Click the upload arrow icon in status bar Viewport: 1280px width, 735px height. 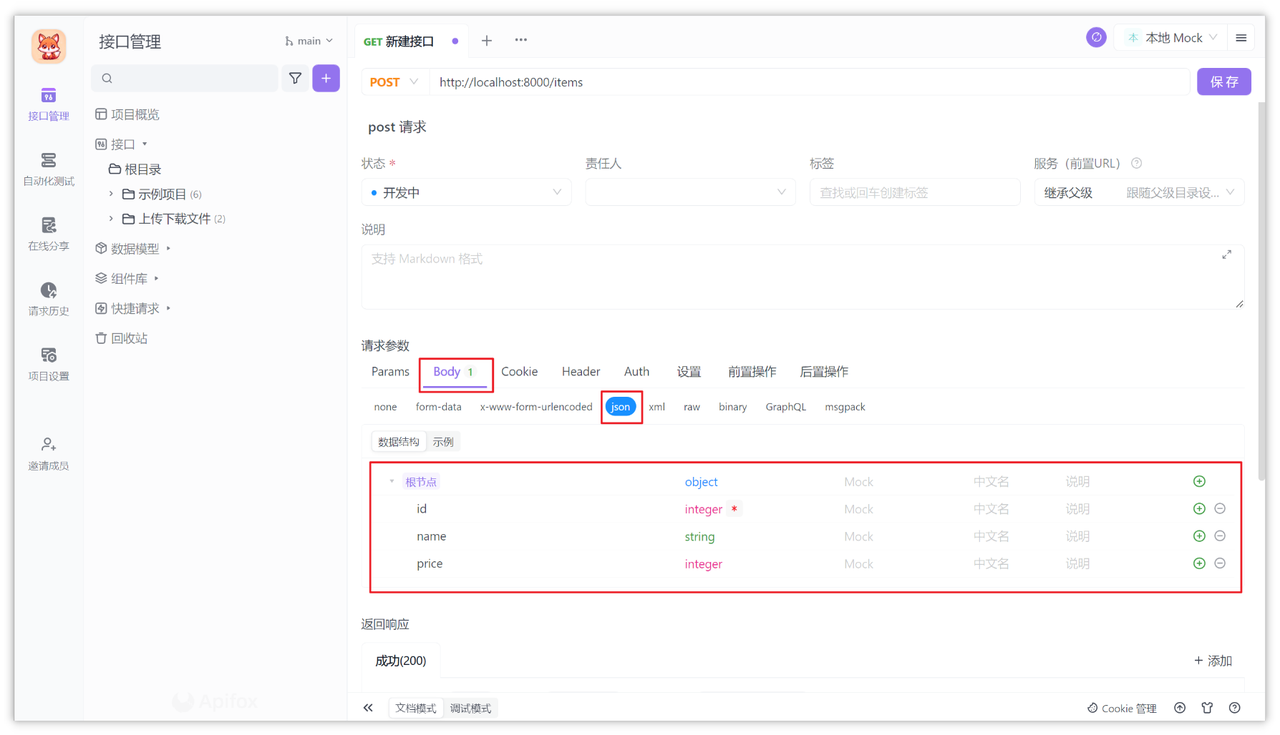pos(1180,708)
